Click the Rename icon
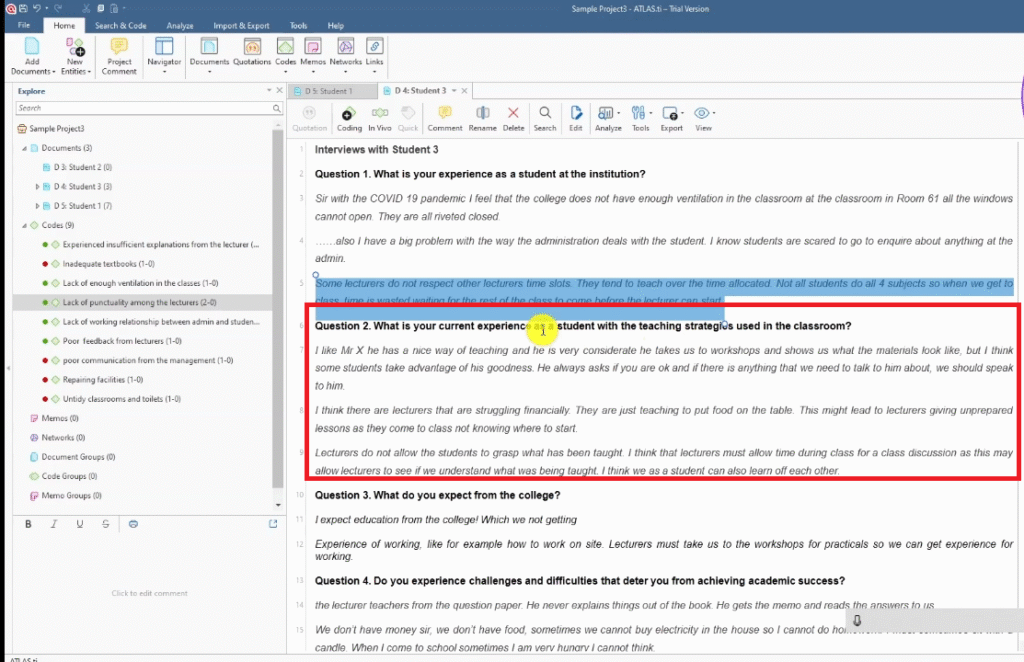 [482, 118]
